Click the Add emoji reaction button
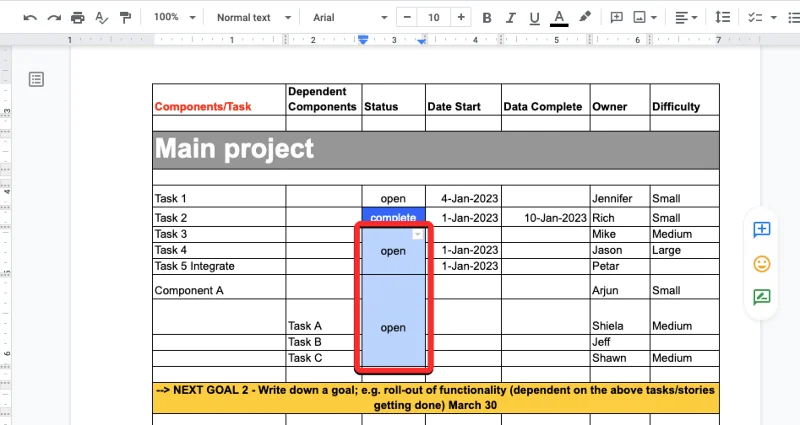Screen dimensions: 800x425 coord(762,264)
